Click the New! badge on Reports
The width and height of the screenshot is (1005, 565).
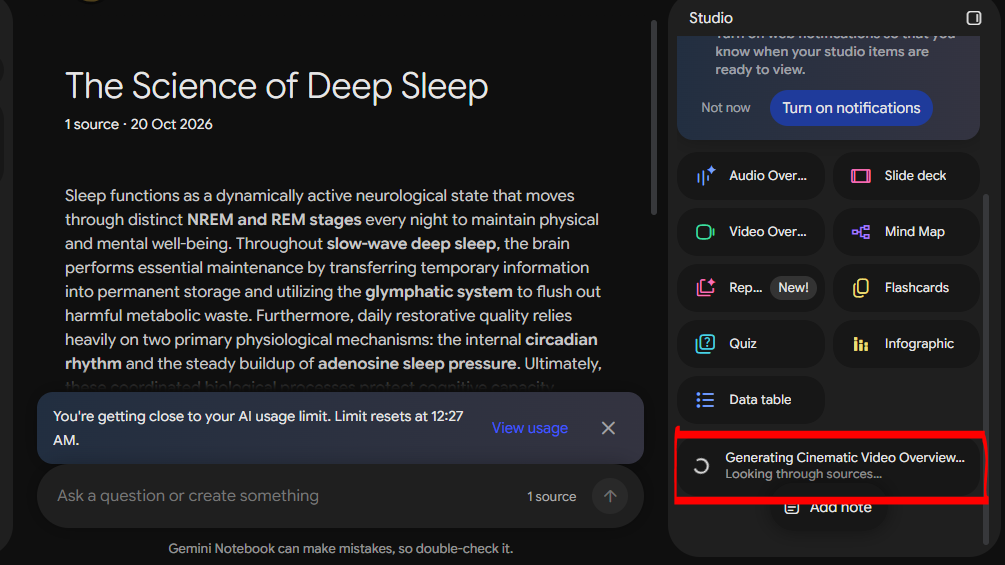click(793, 288)
